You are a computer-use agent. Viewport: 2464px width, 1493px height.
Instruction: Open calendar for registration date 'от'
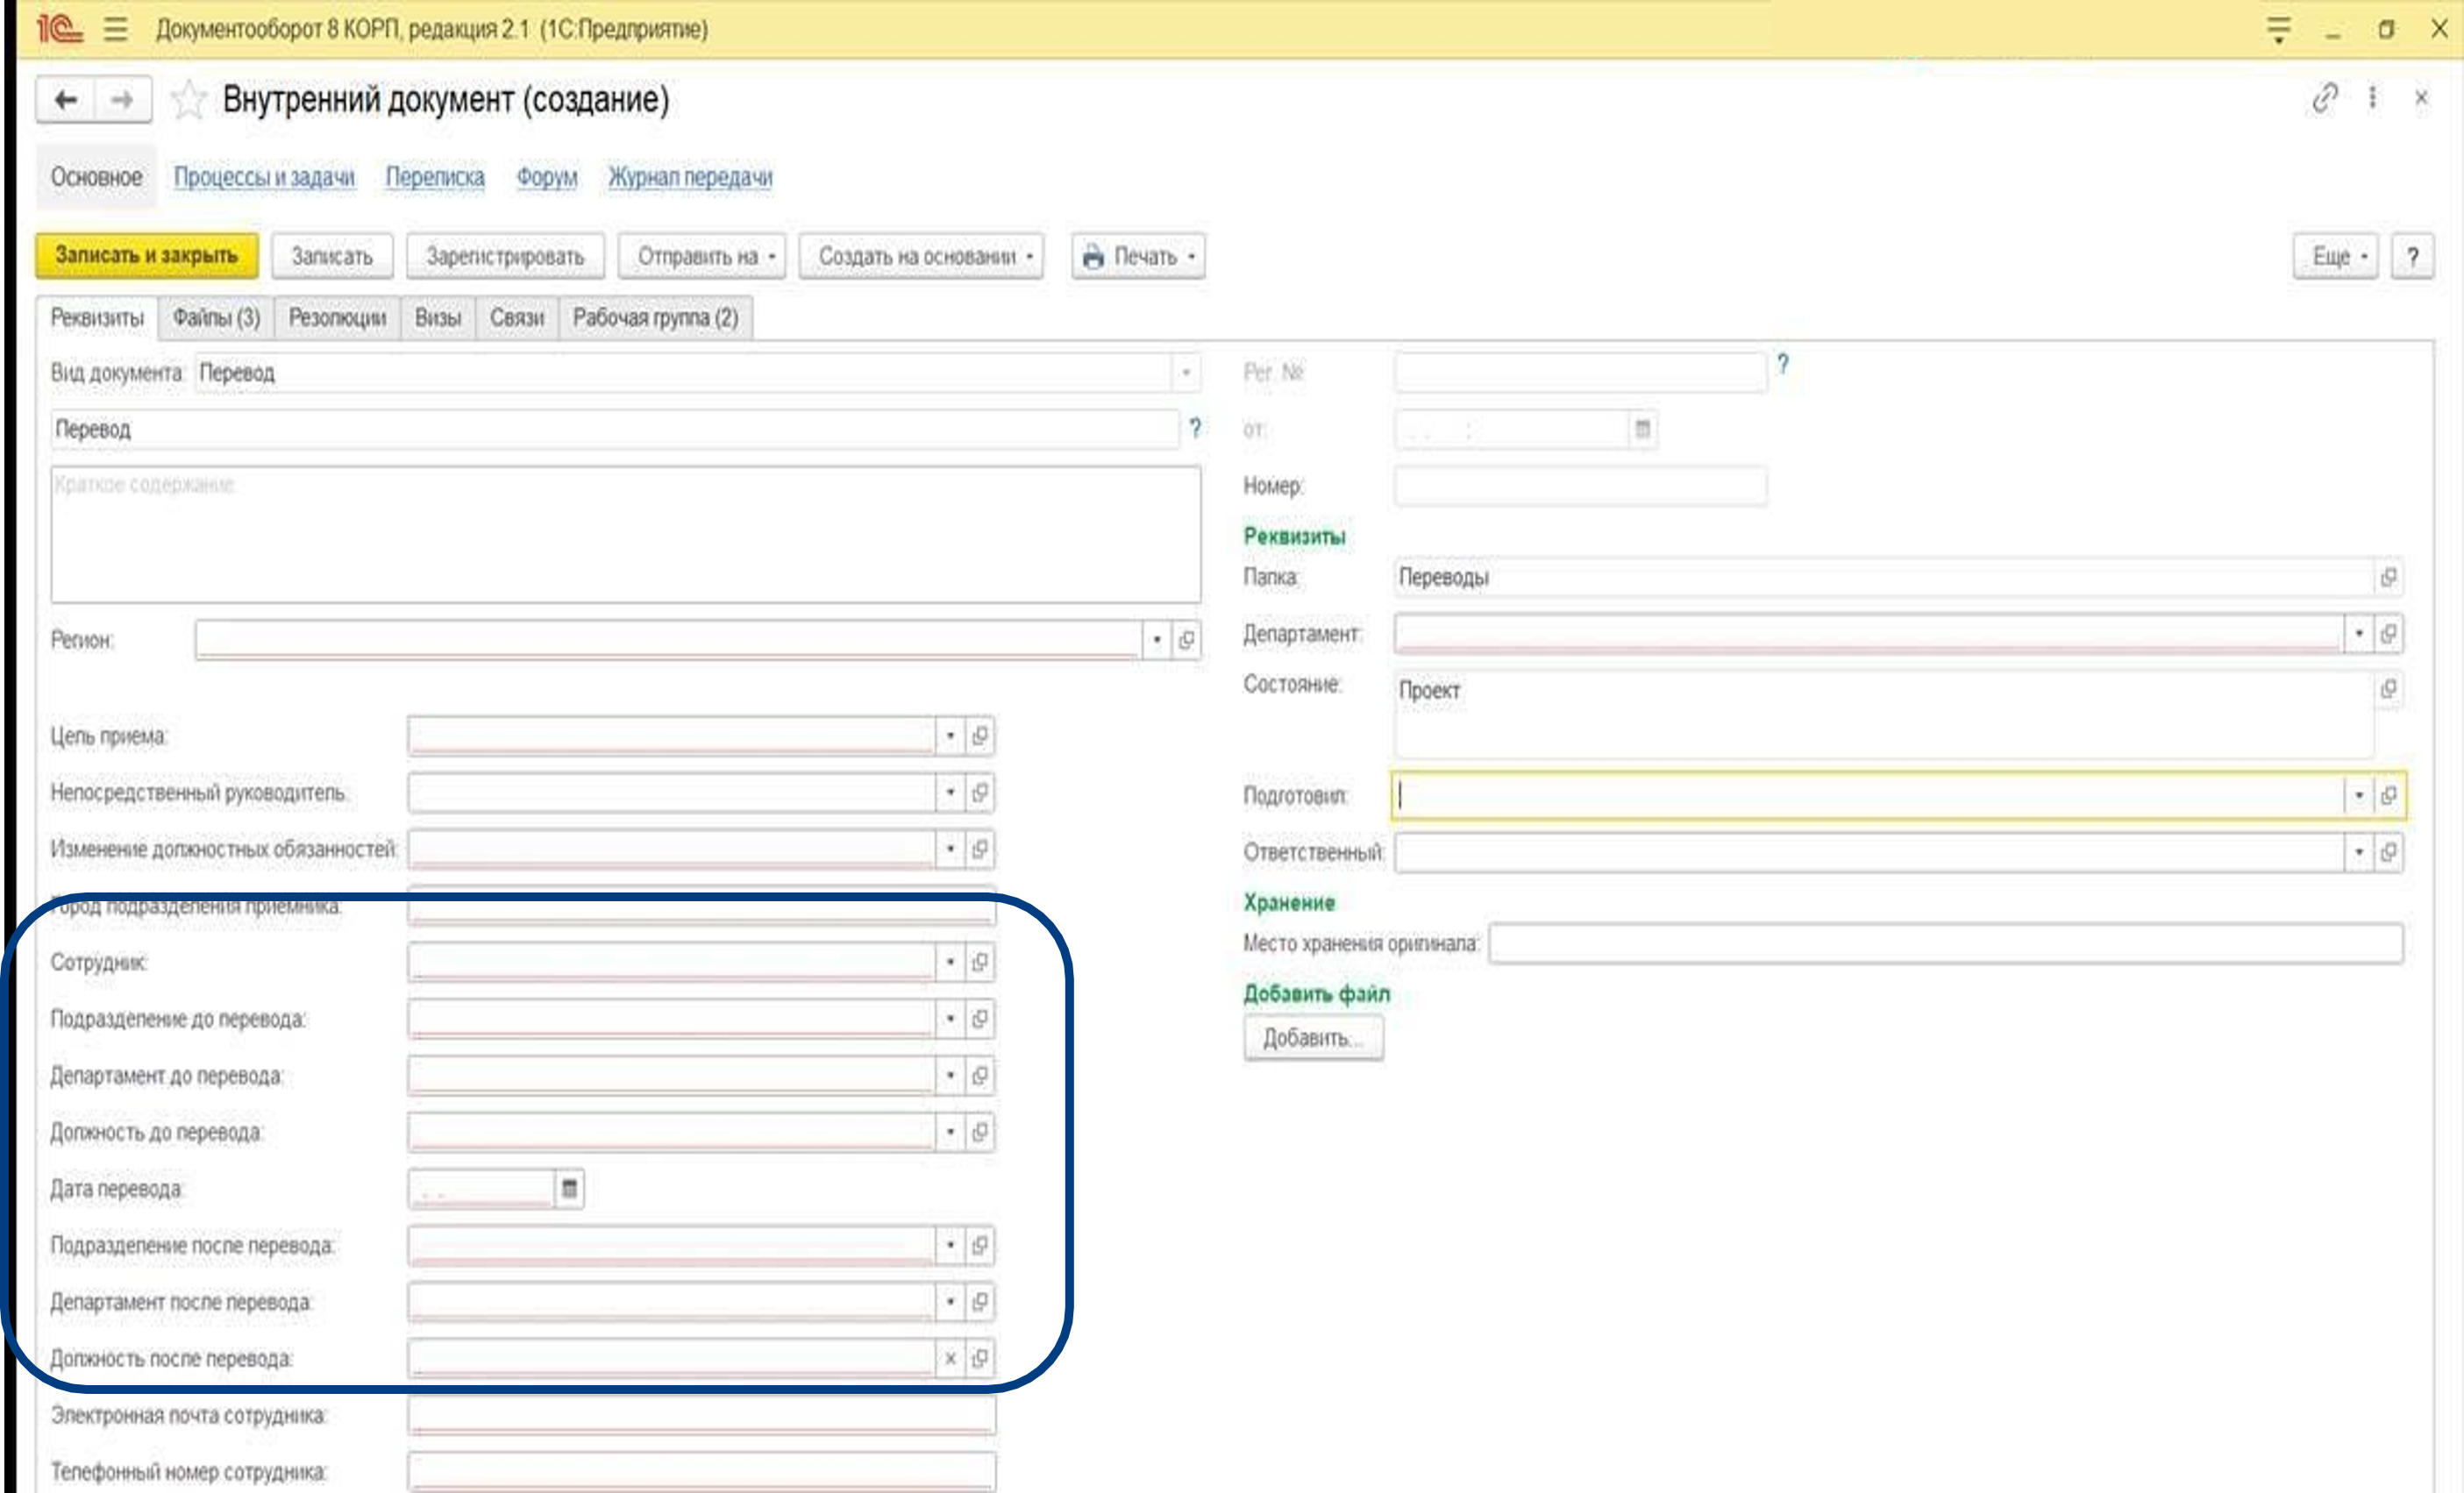pos(1642,429)
